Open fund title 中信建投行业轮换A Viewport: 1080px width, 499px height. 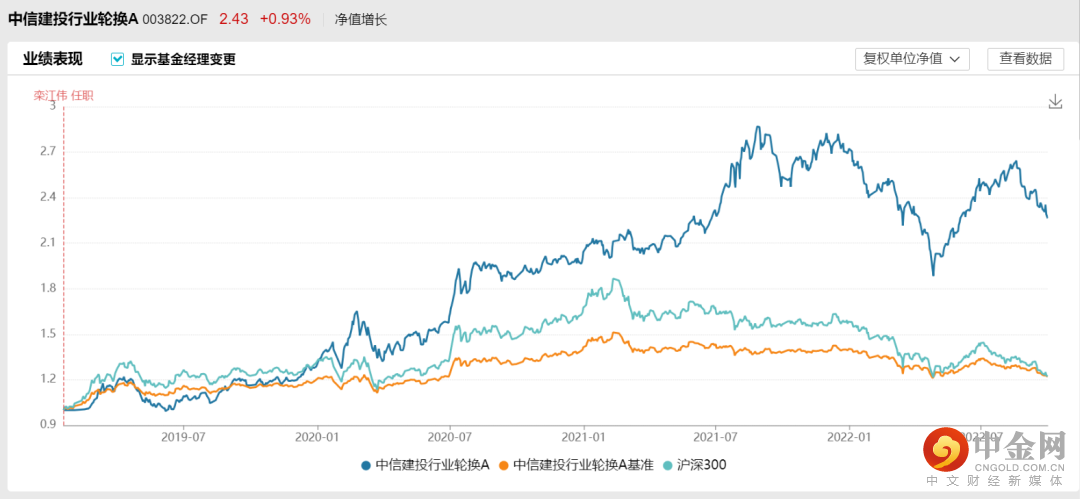tap(73, 19)
